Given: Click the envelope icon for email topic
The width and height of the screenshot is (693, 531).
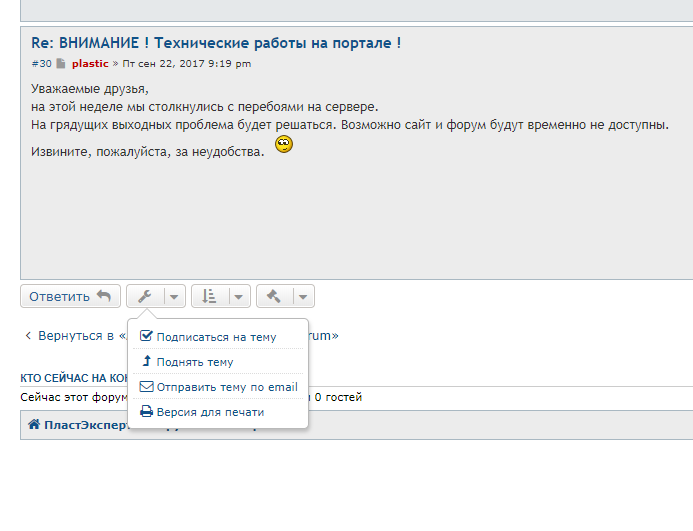Looking at the screenshot, I should pos(147,387).
